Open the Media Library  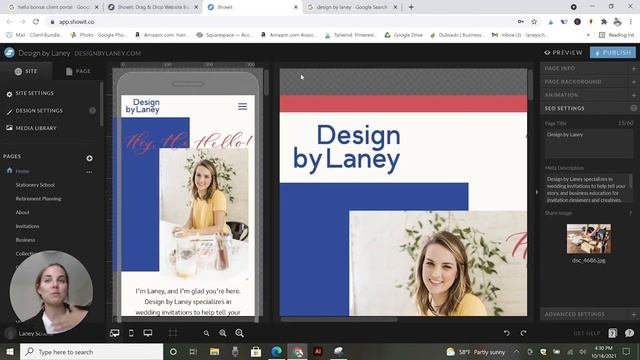36,128
